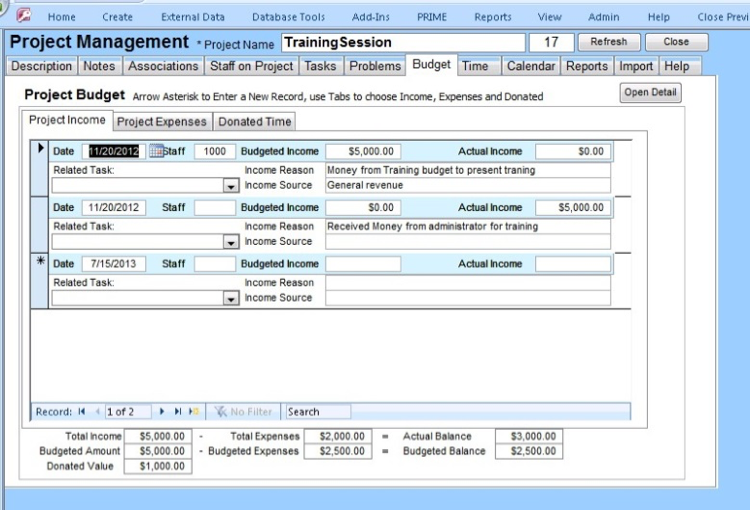Select the new record asterisk row selector
The height and width of the screenshot is (510, 750).
point(40,261)
